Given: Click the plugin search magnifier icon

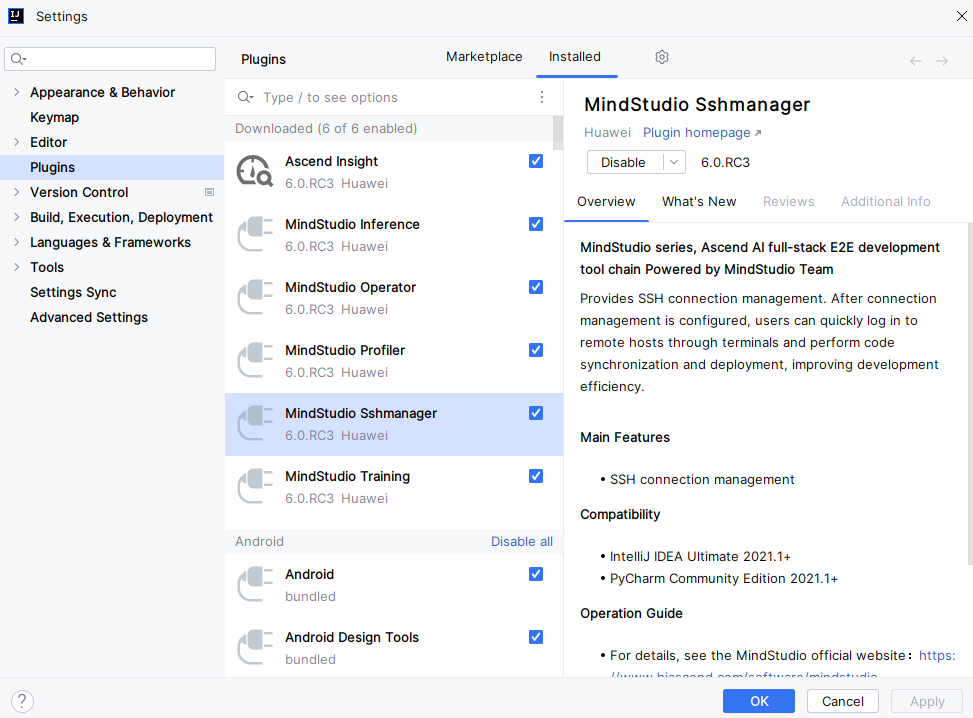Looking at the screenshot, I should pos(245,97).
